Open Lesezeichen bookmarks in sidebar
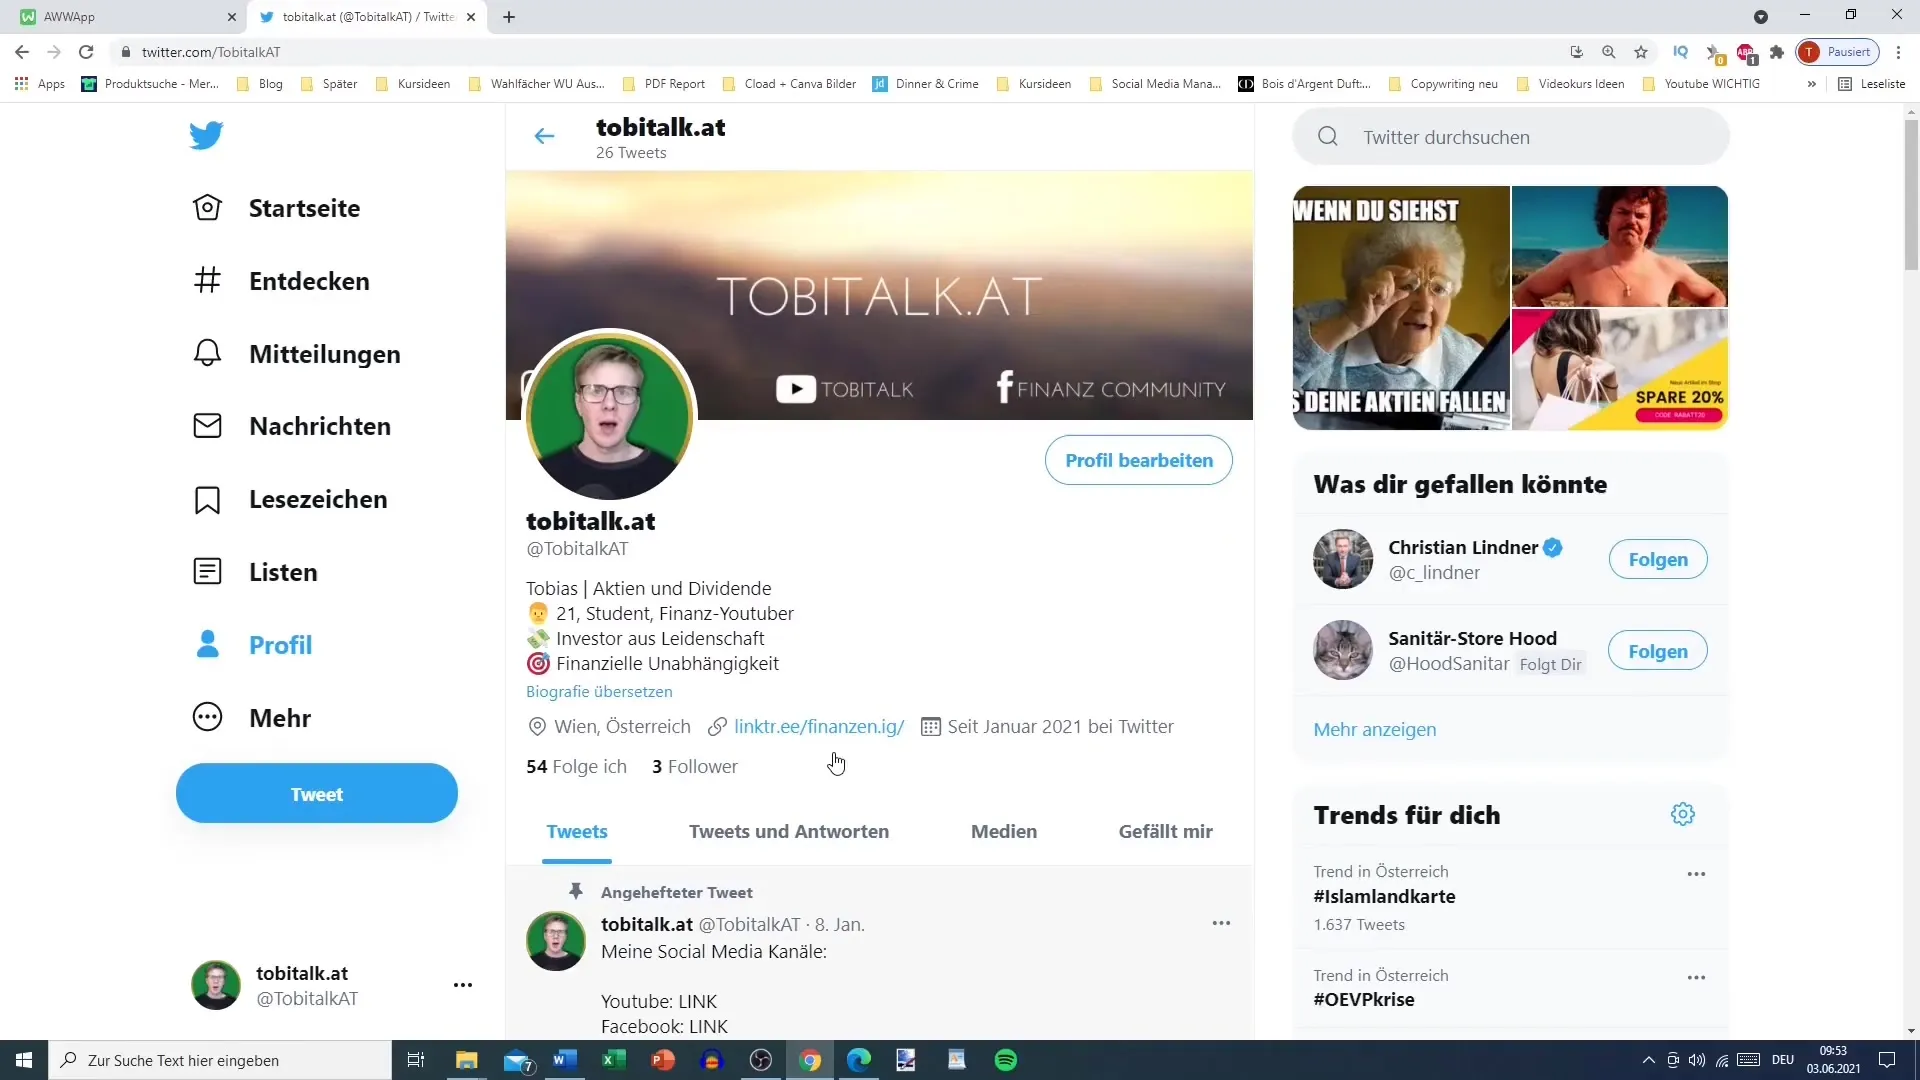Image resolution: width=1920 pixels, height=1080 pixels. coord(207,499)
